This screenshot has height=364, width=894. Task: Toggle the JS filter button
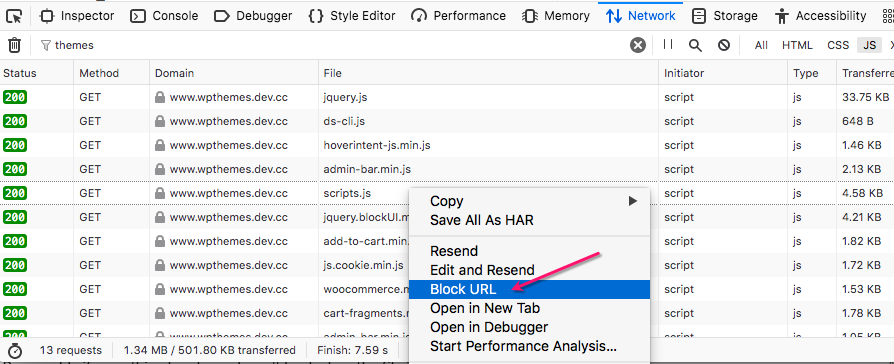(869, 45)
